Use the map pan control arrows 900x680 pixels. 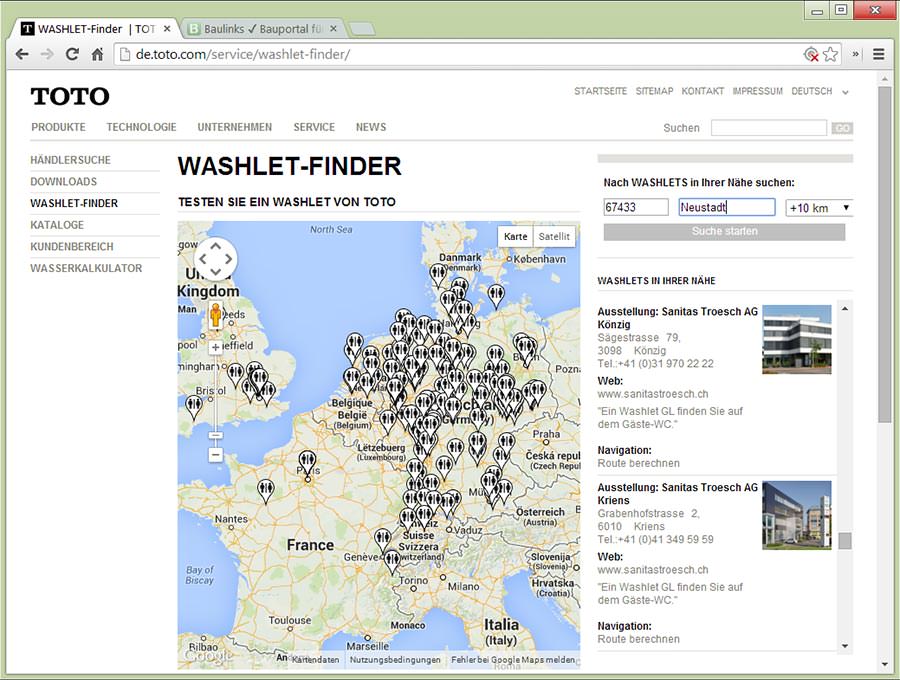coord(215,259)
